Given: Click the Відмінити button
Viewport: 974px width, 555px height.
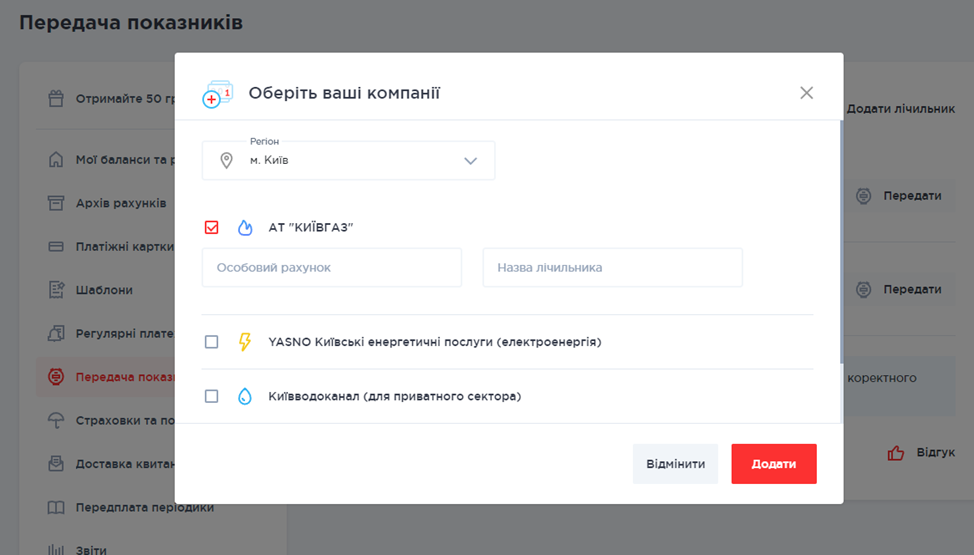Looking at the screenshot, I should [675, 464].
